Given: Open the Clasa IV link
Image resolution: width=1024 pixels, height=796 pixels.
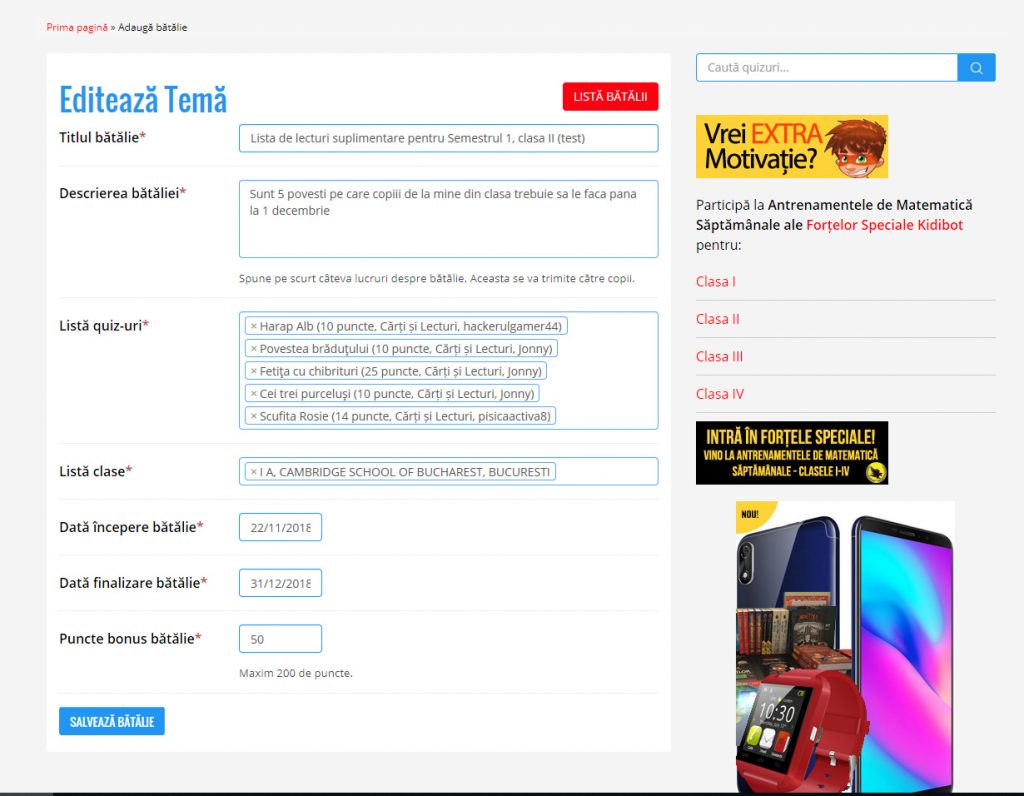Looking at the screenshot, I should pyautogui.click(x=720, y=394).
